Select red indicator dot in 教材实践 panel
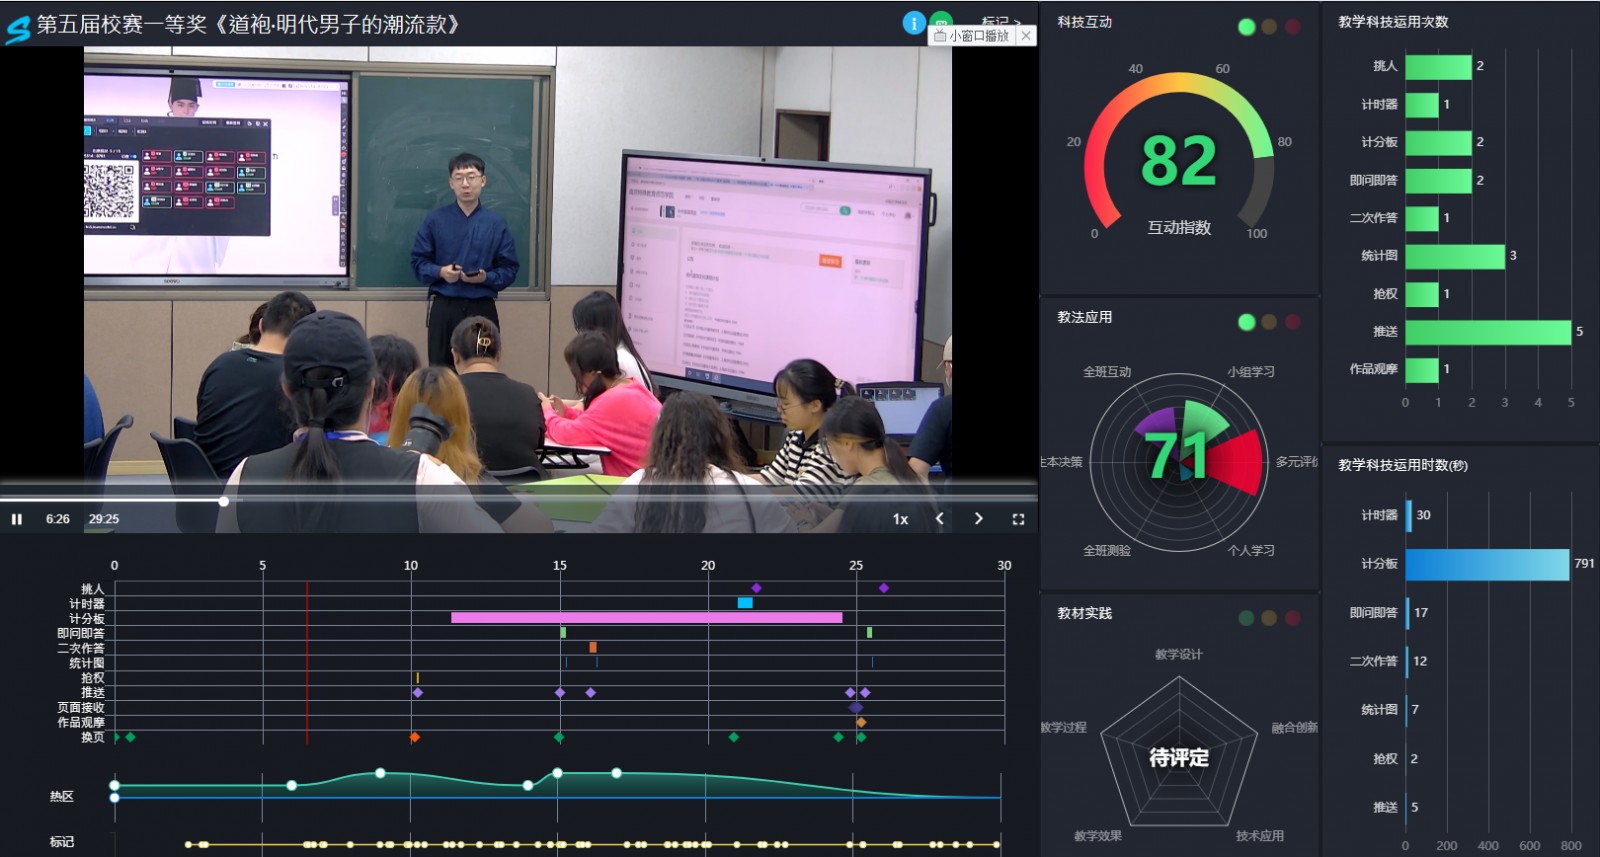The image size is (1600, 857). pyautogui.click(x=1292, y=618)
